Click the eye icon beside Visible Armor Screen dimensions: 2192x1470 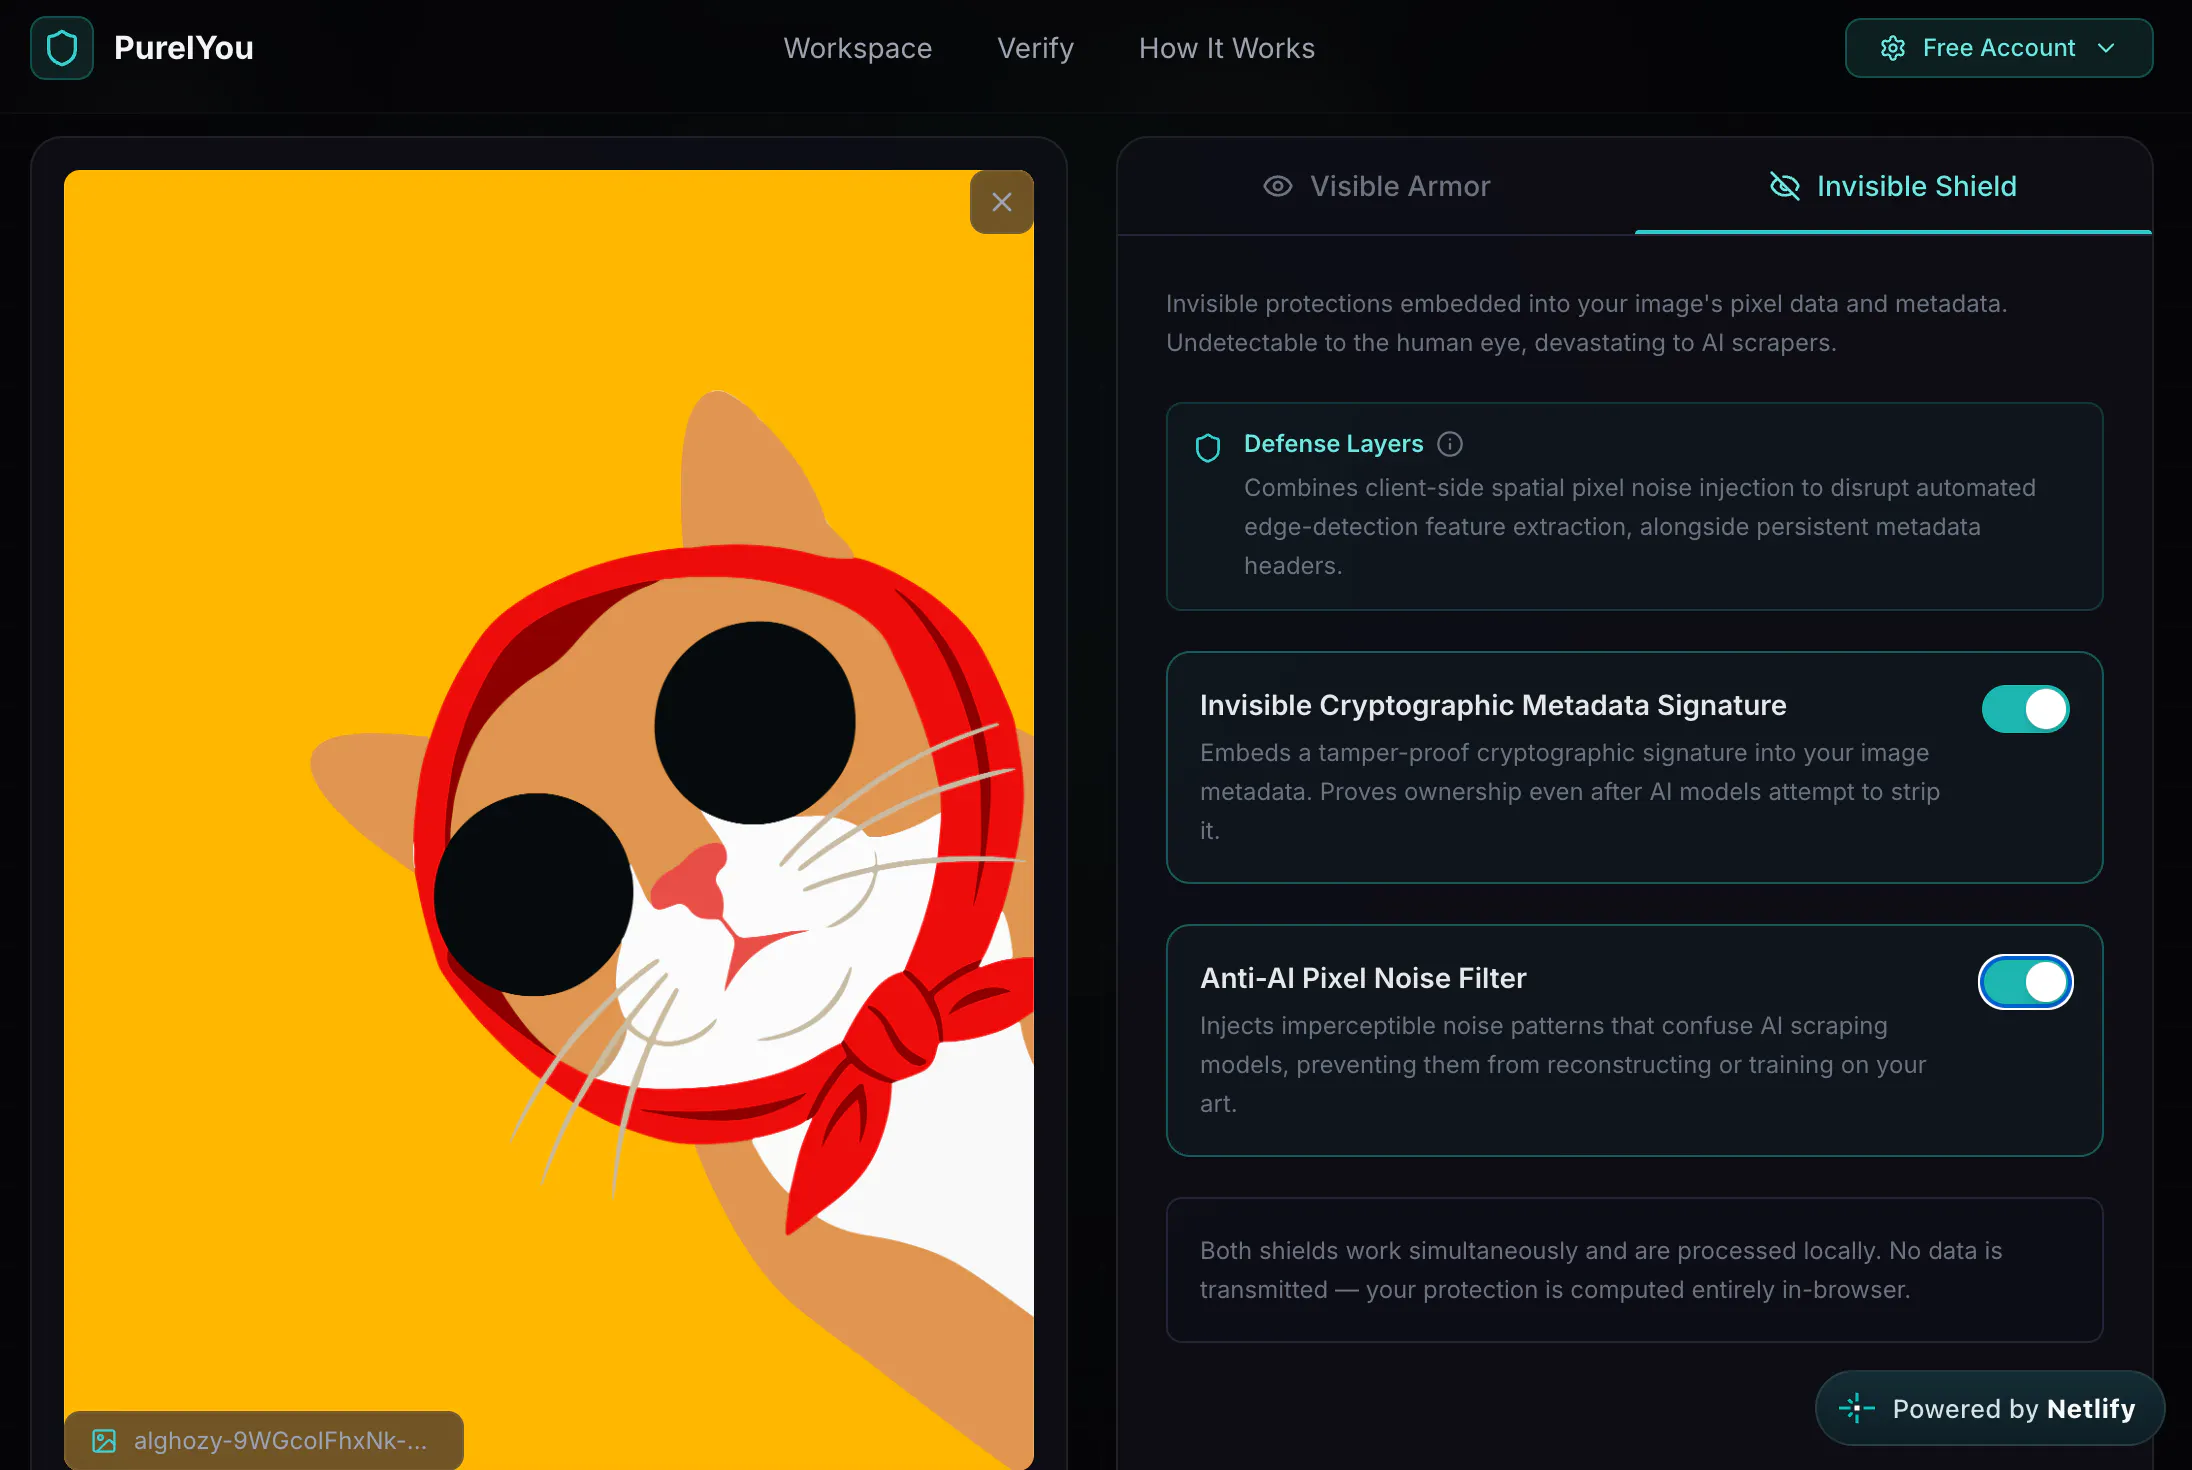(x=1278, y=186)
